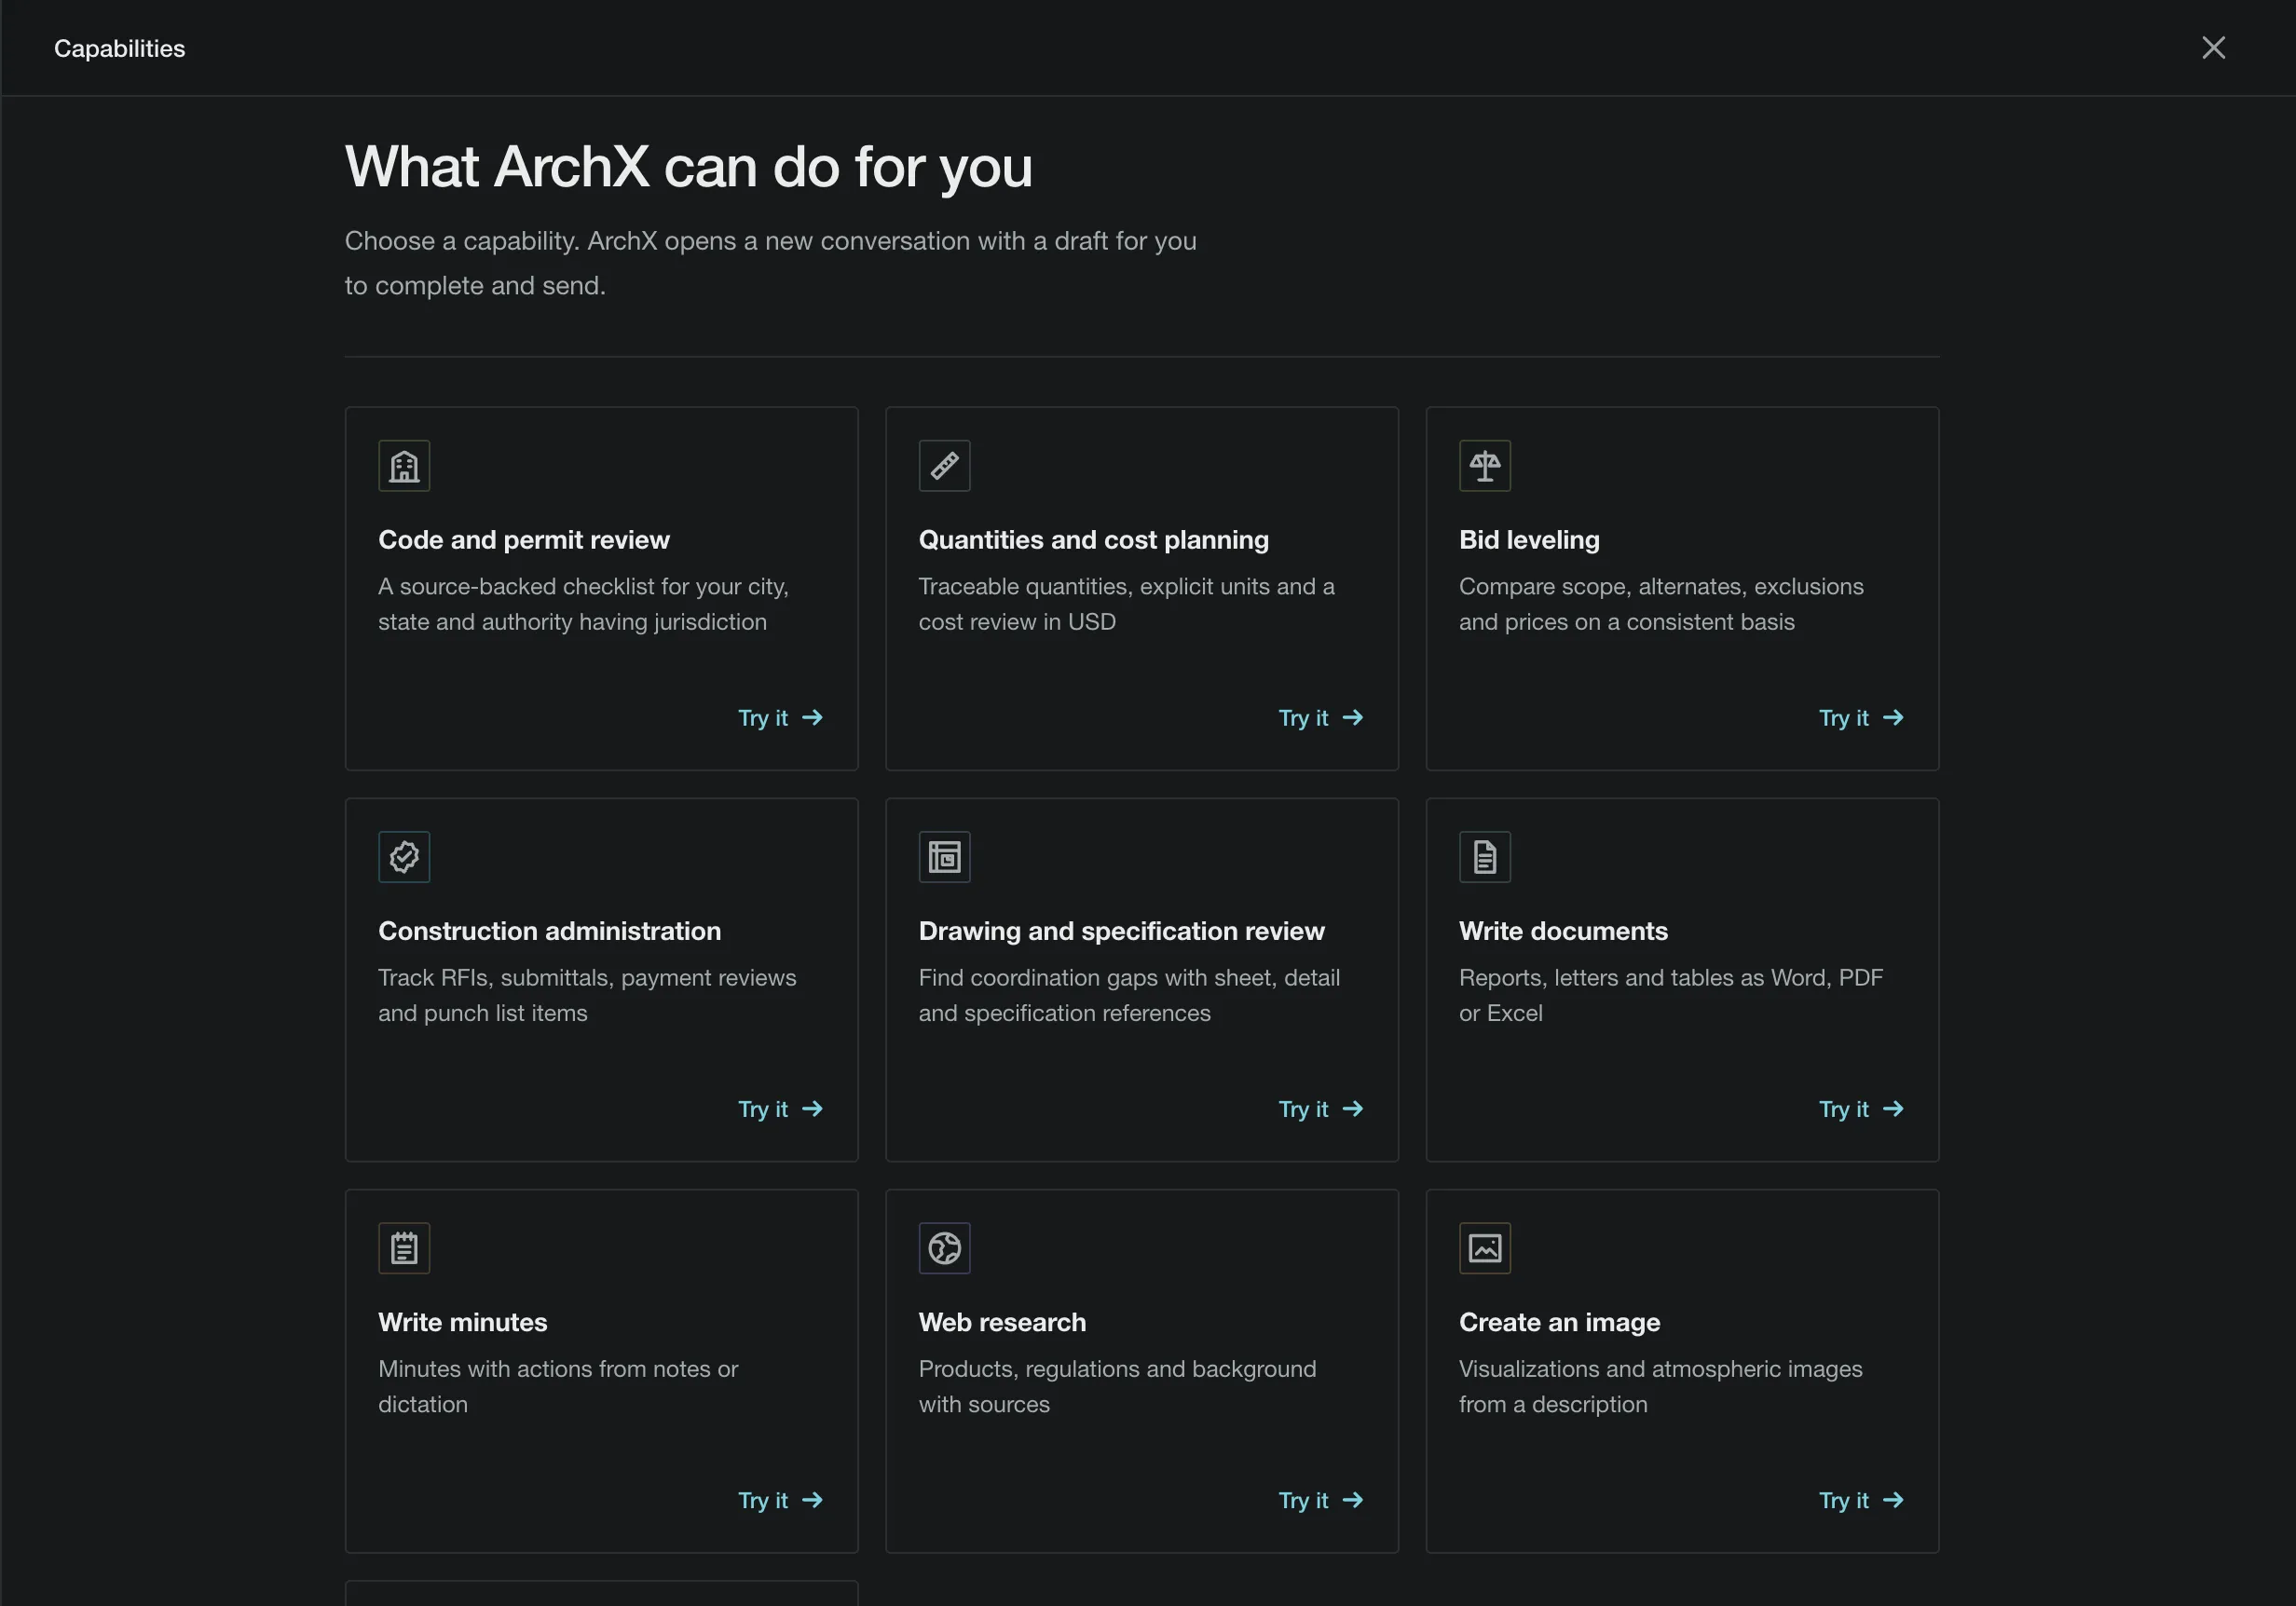
Task: Close the Capabilities panel
Action: (x=2213, y=48)
